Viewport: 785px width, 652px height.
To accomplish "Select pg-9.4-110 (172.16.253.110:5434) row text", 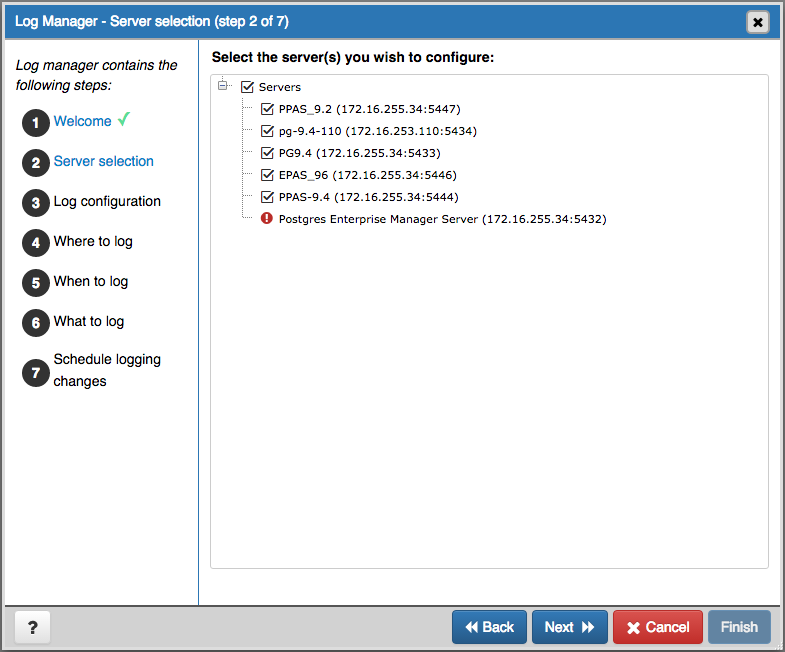I will pos(377,131).
